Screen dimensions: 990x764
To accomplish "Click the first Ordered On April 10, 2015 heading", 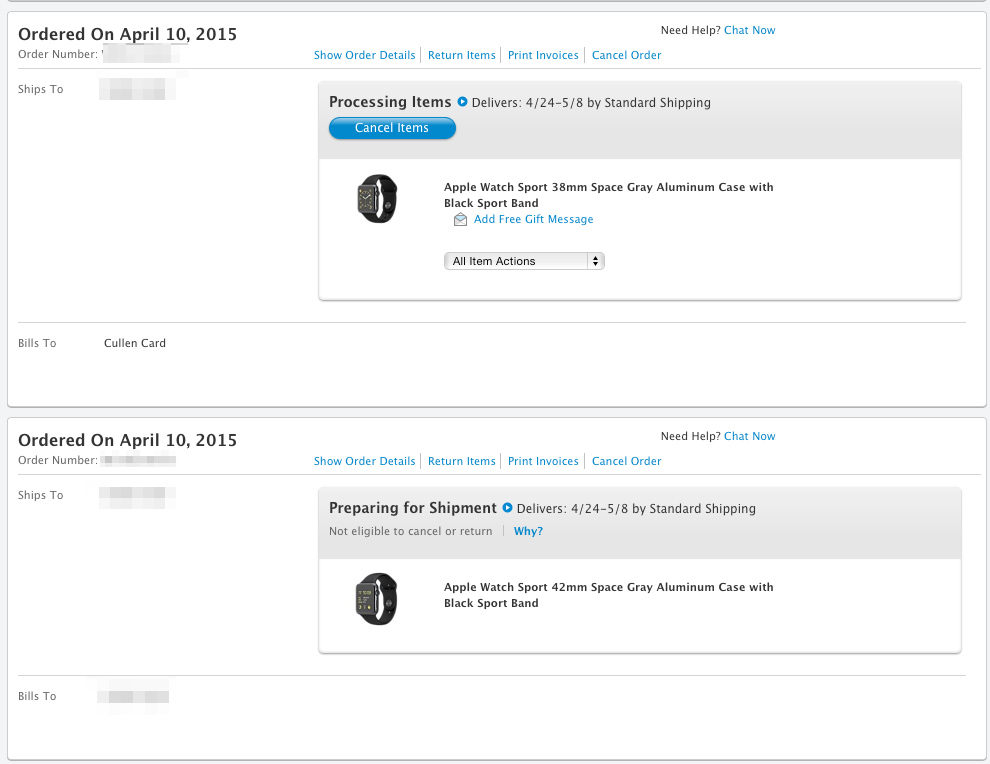I will [x=128, y=34].
